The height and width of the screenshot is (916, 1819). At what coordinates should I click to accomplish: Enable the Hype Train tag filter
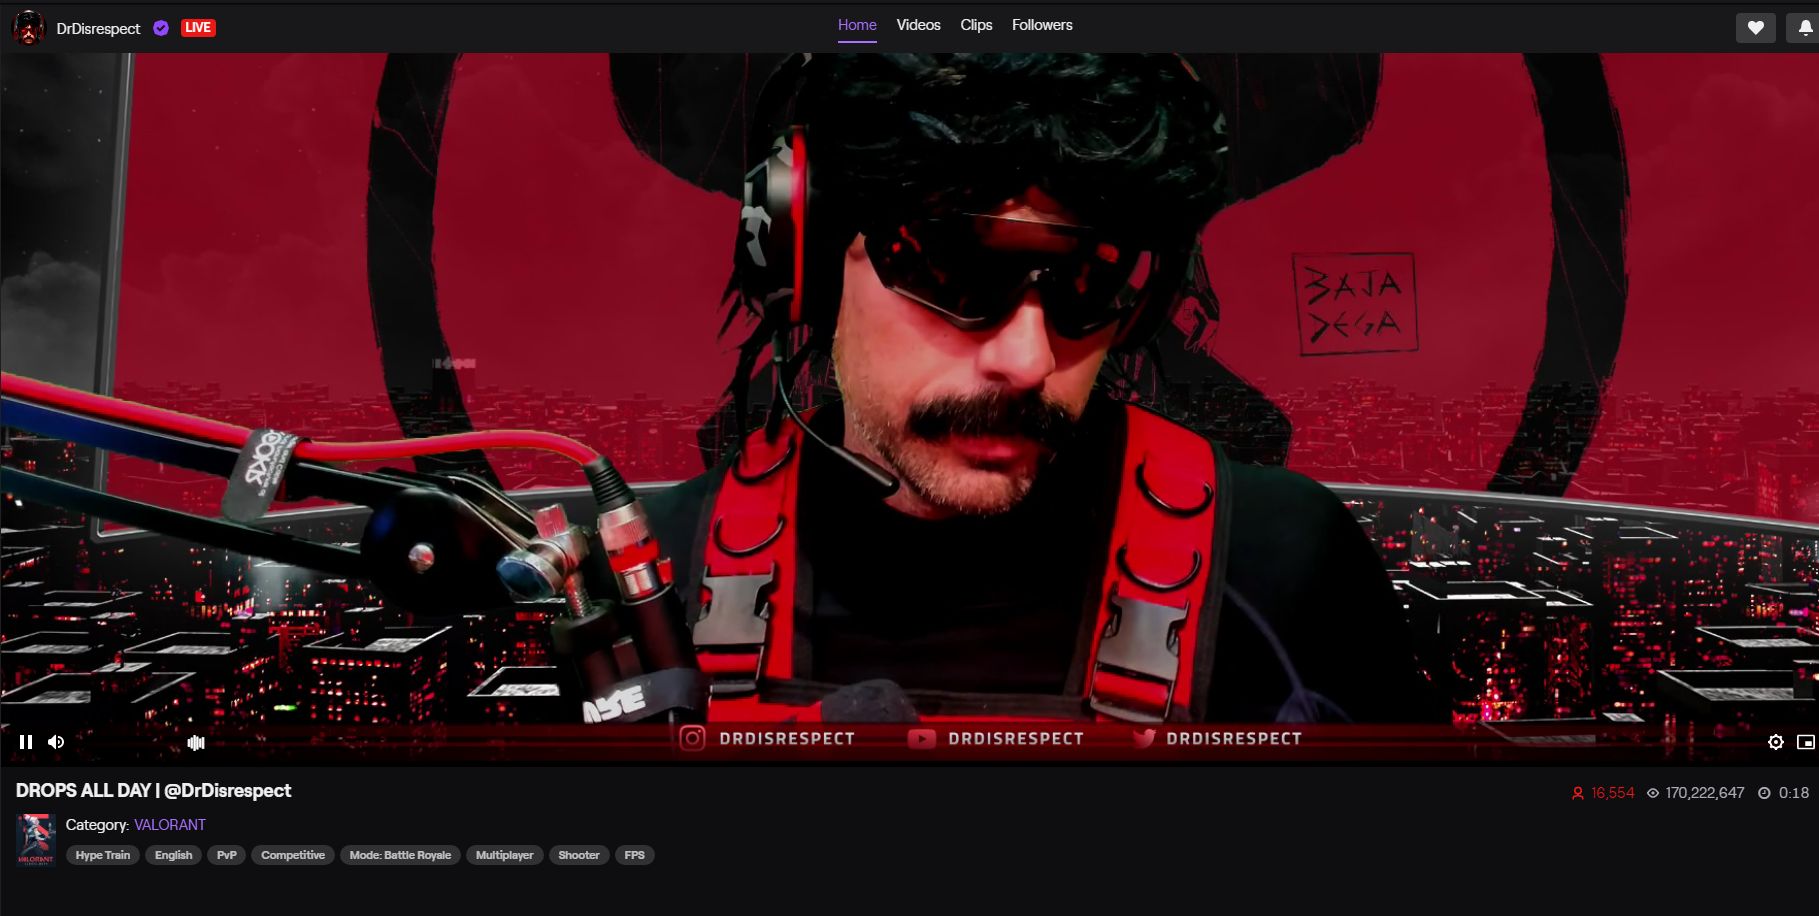click(102, 855)
